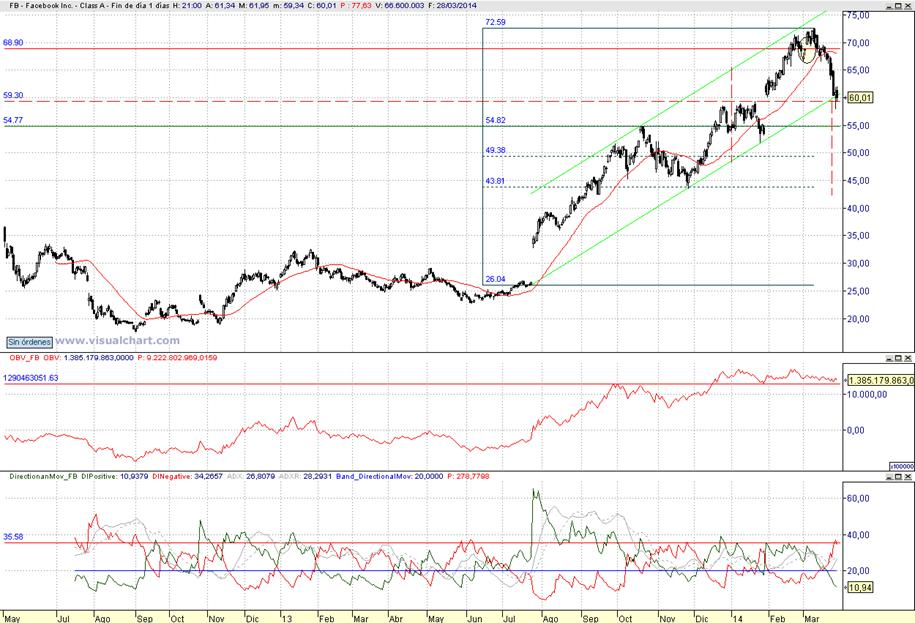This screenshot has width=915, height=623.
Task: Click the 20,00 price axis label
Action: 858,319
